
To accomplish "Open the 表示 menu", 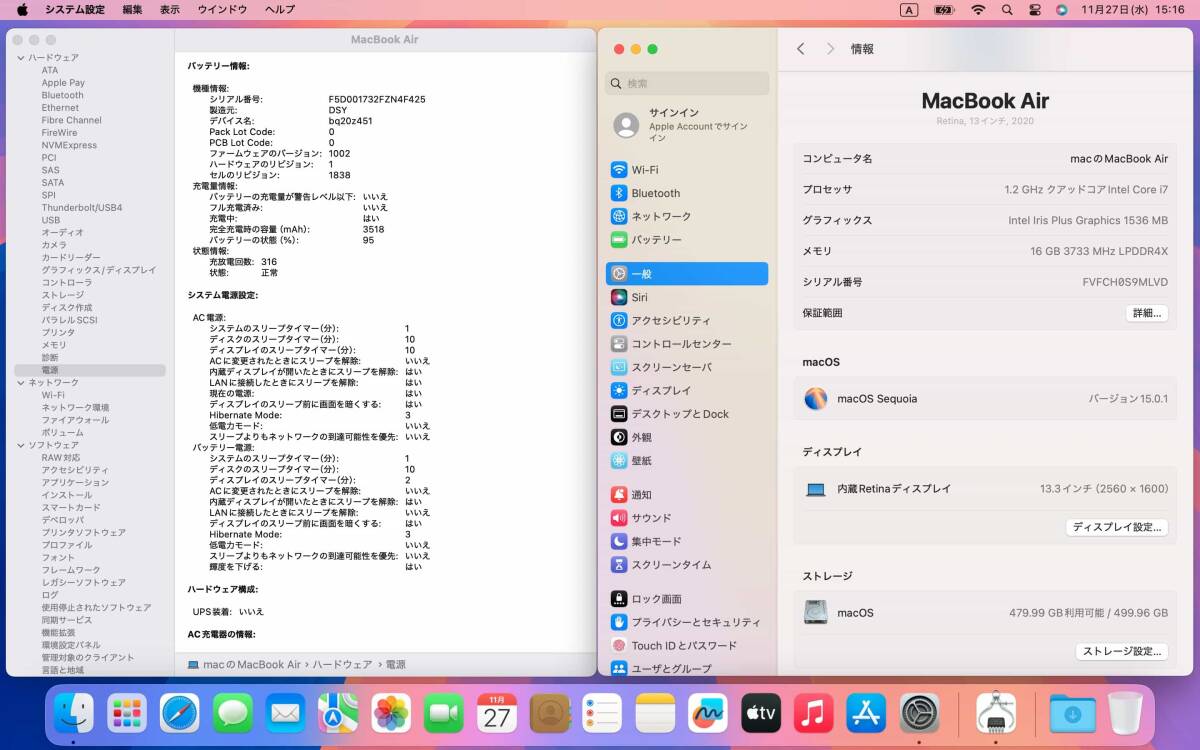I will (x=170, y=9).
